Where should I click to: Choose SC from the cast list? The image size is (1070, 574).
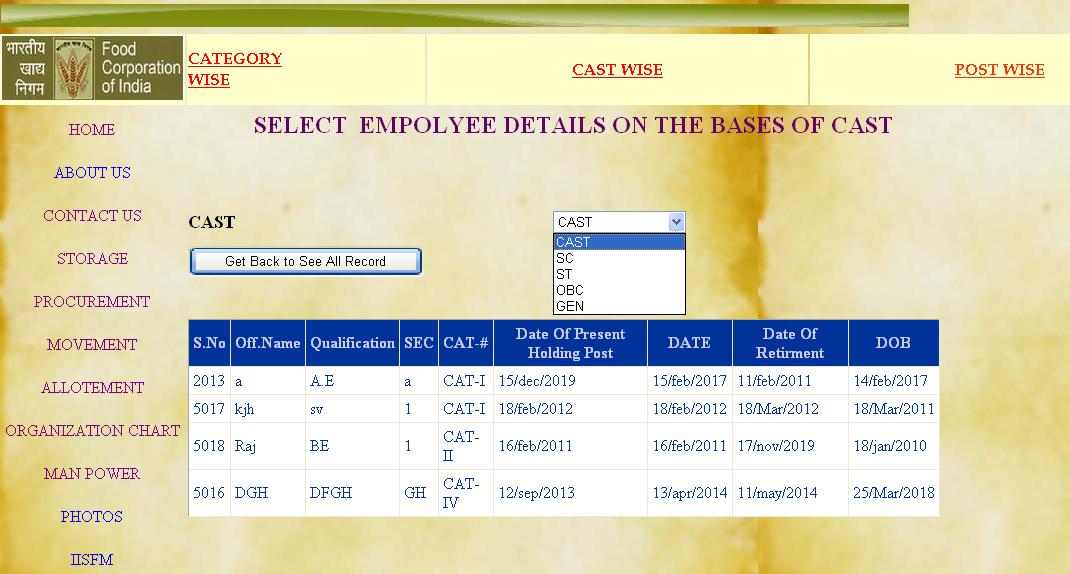[x=619, y=258]
